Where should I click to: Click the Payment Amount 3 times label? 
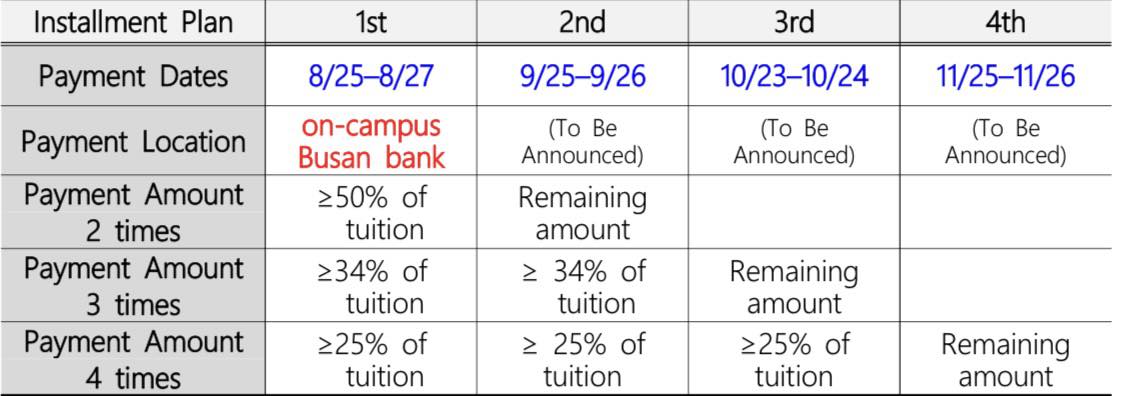click(x=133, y=286)
